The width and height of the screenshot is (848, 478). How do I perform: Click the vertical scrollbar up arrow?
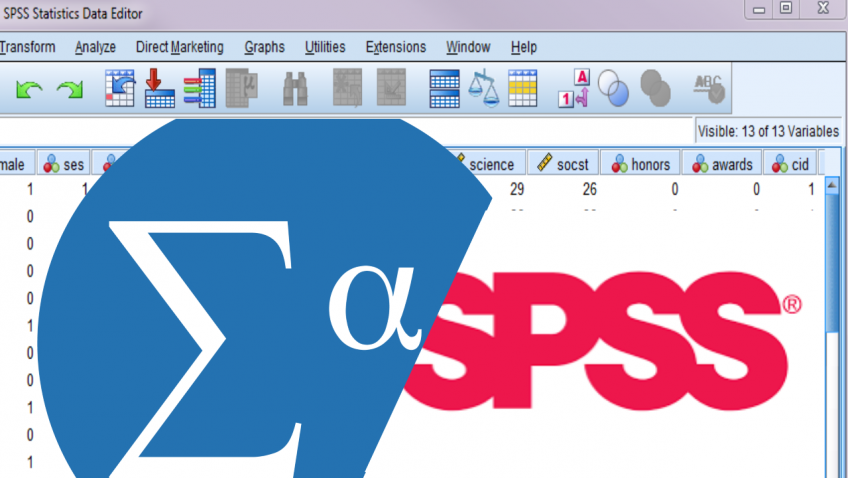832,186
